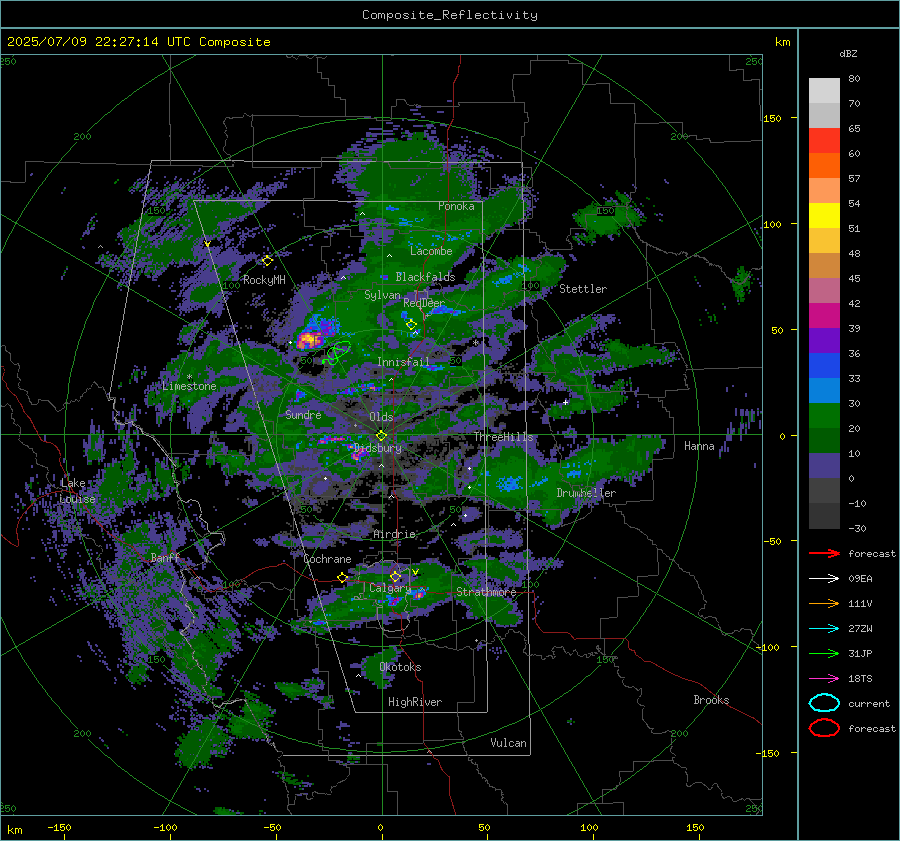
Task: Pick the cyan 27ZW arrow legend icon
Action: [824, 629]
